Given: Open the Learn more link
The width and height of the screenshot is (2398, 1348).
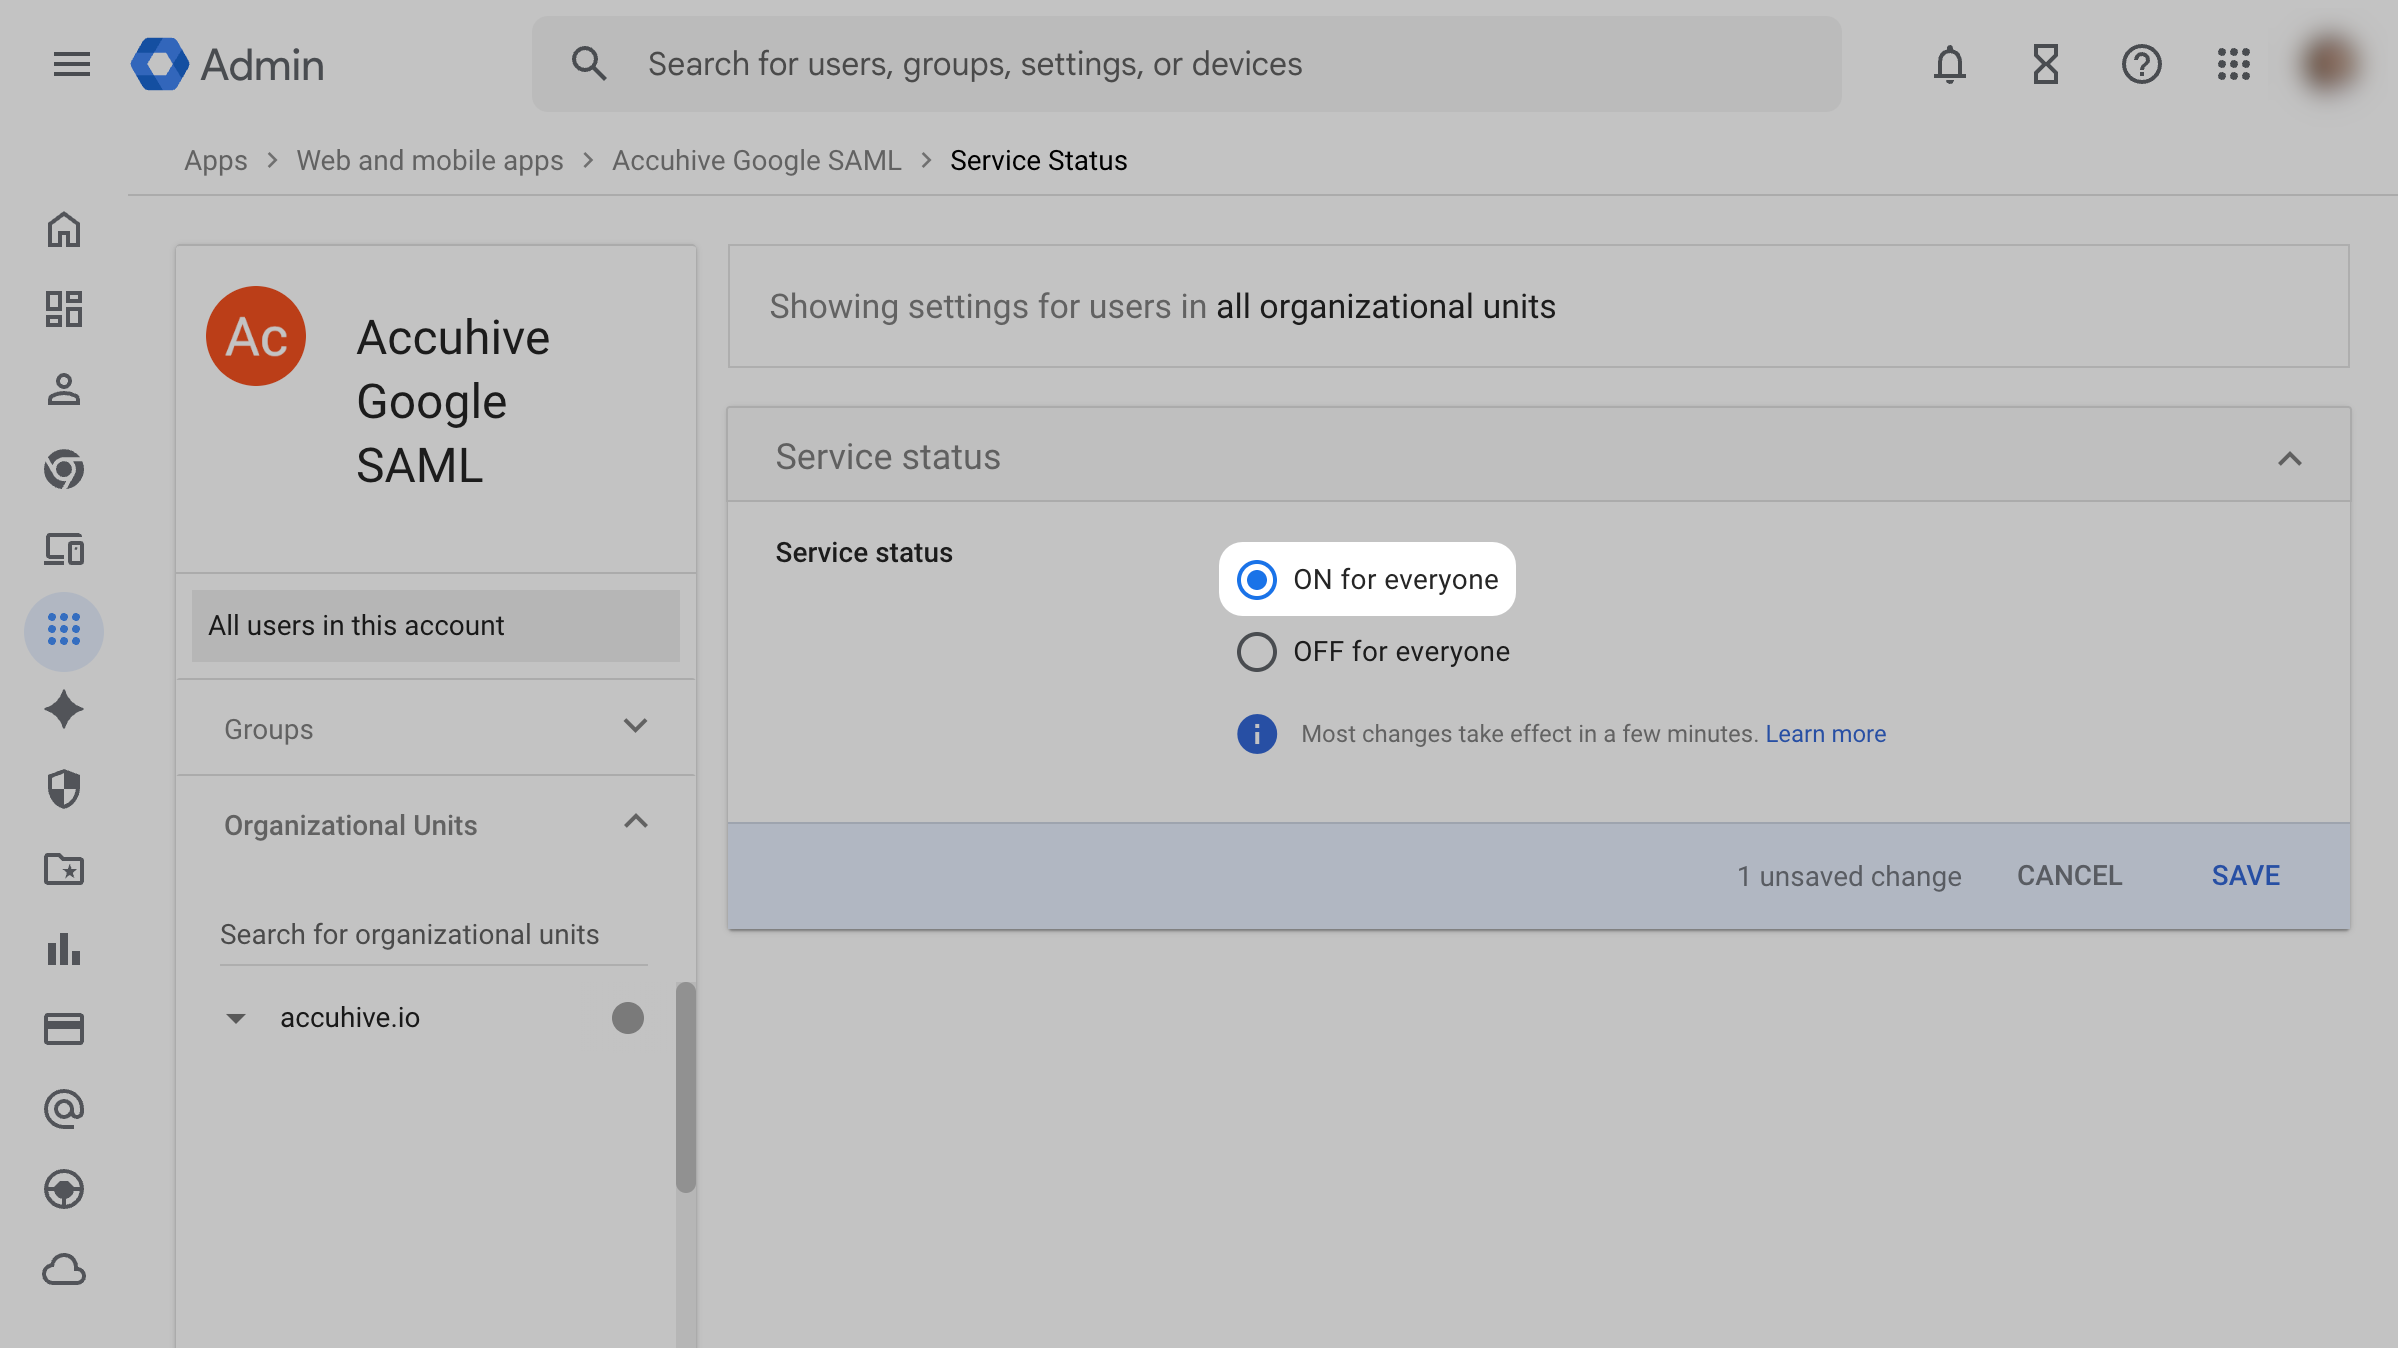Looking at the screenshot, I should (x=1825, y=734).
